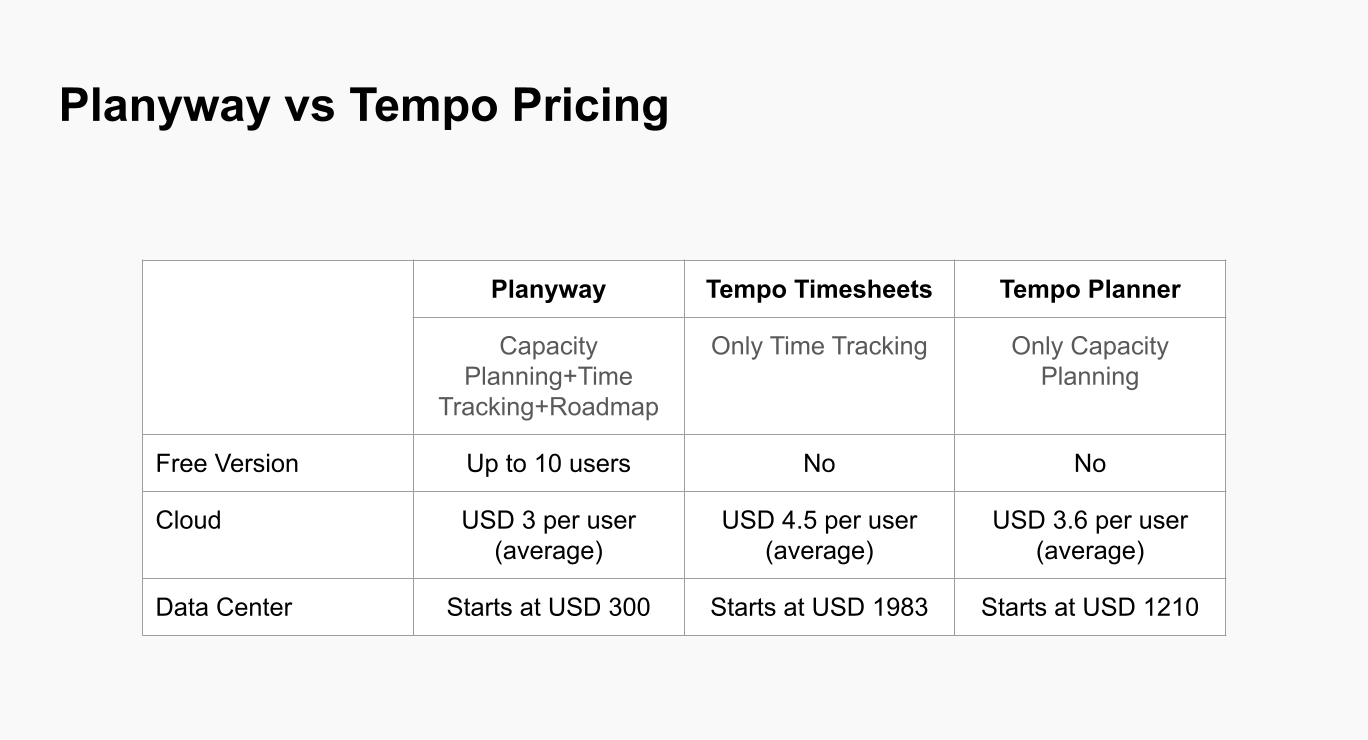The image size is (1368, 740).
Task: Click the 'Planyway vs Tempo Pricing' title
Action: pyautogui.click(x=363, y=106)
